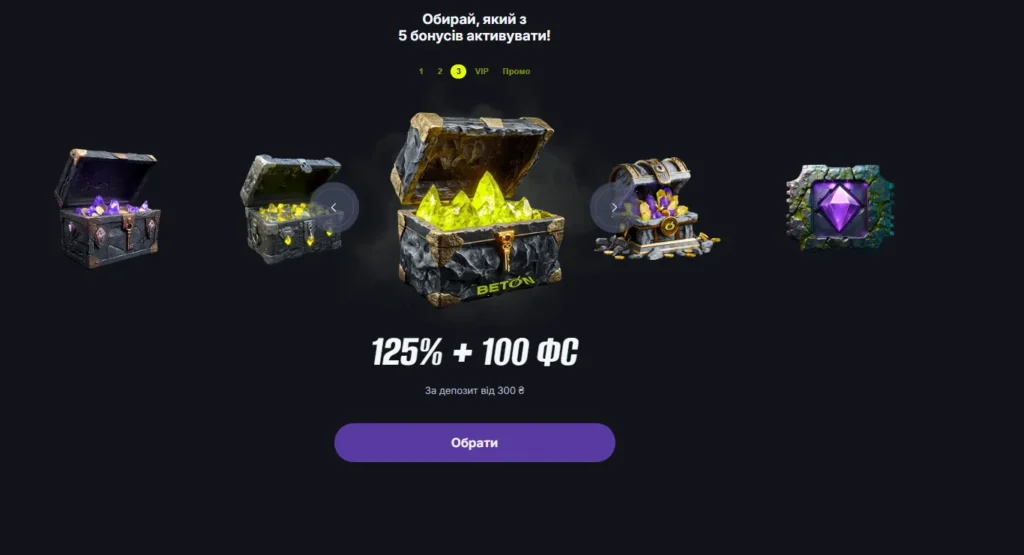Click the golden lock on the central chest
1024x555 pixels.
click(505, 249)
